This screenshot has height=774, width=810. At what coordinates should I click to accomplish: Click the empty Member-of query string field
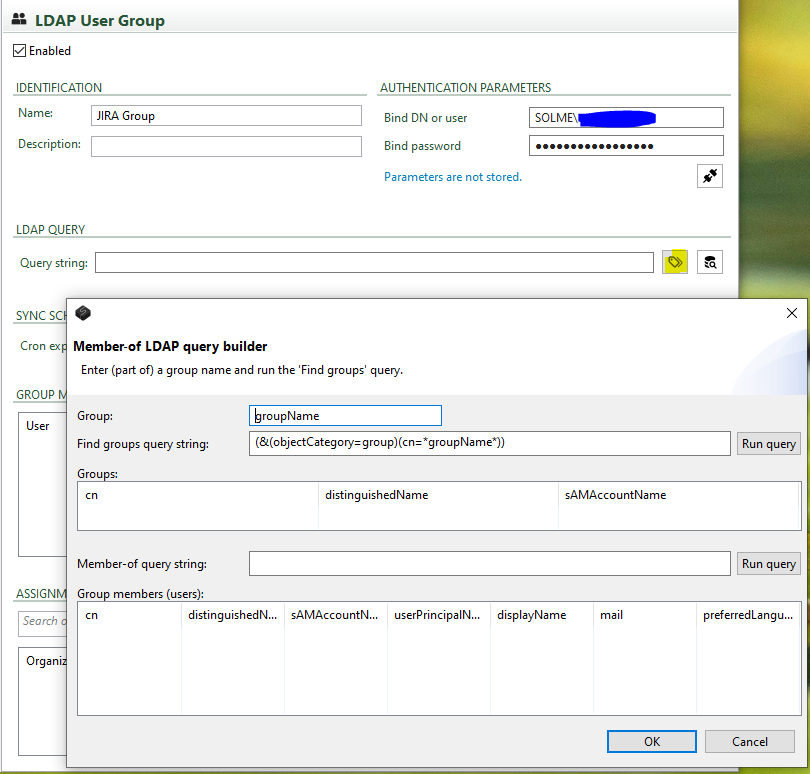pyautogui.click(x=490, y=564)
